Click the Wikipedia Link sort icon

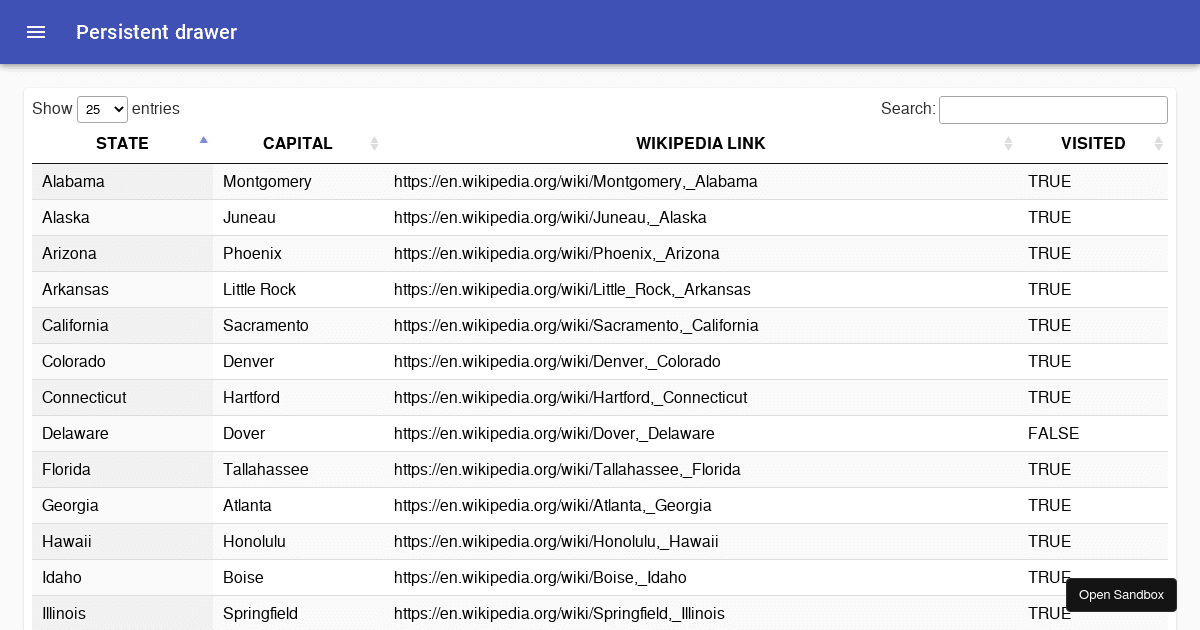pos(1009,144)
